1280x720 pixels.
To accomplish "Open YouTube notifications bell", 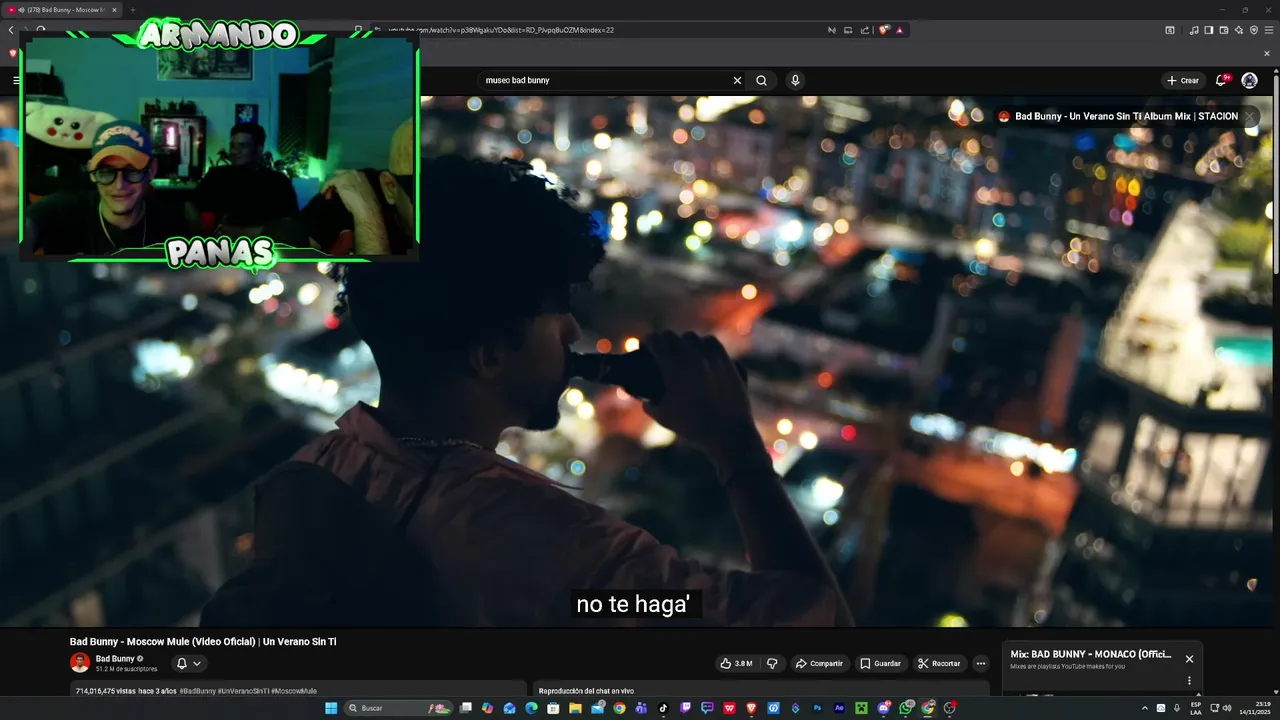I will (1221, 80).
